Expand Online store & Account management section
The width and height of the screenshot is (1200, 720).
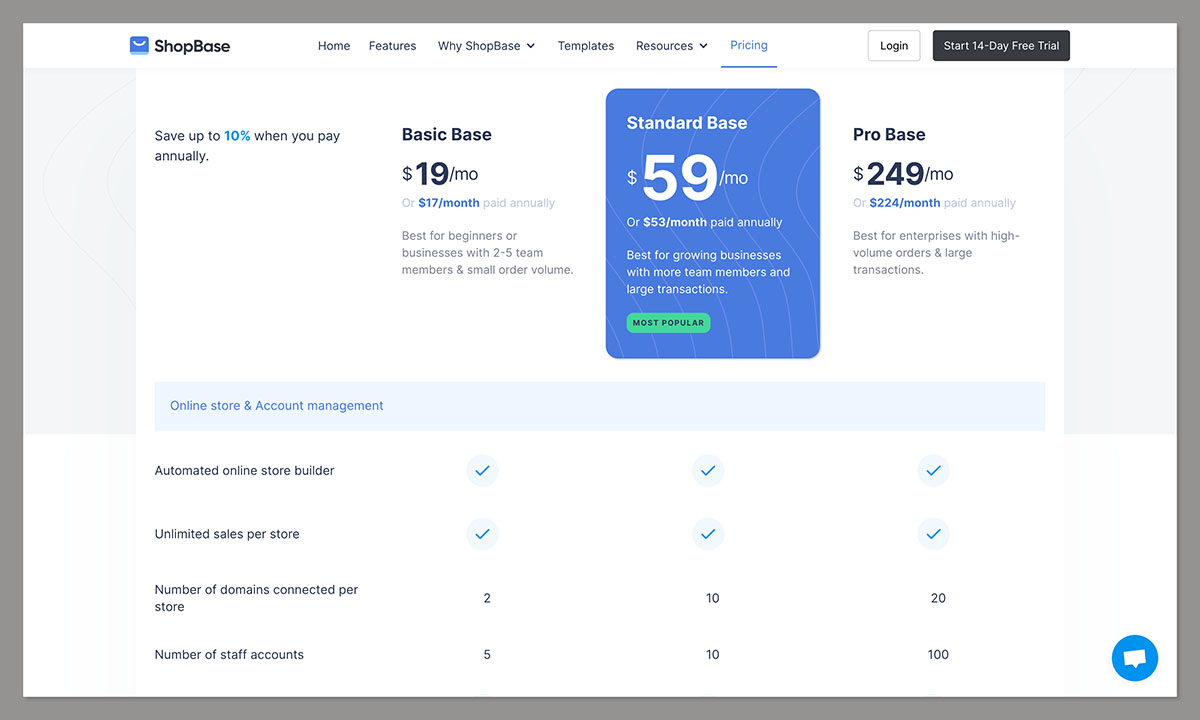pos(277,405)
